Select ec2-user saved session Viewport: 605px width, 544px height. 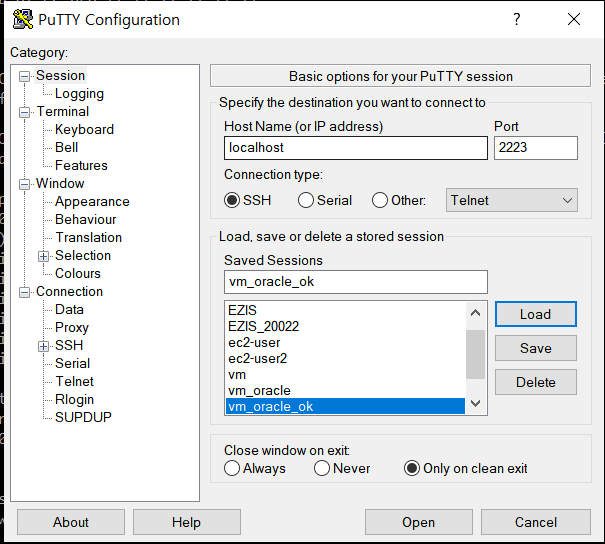[345, 343]
